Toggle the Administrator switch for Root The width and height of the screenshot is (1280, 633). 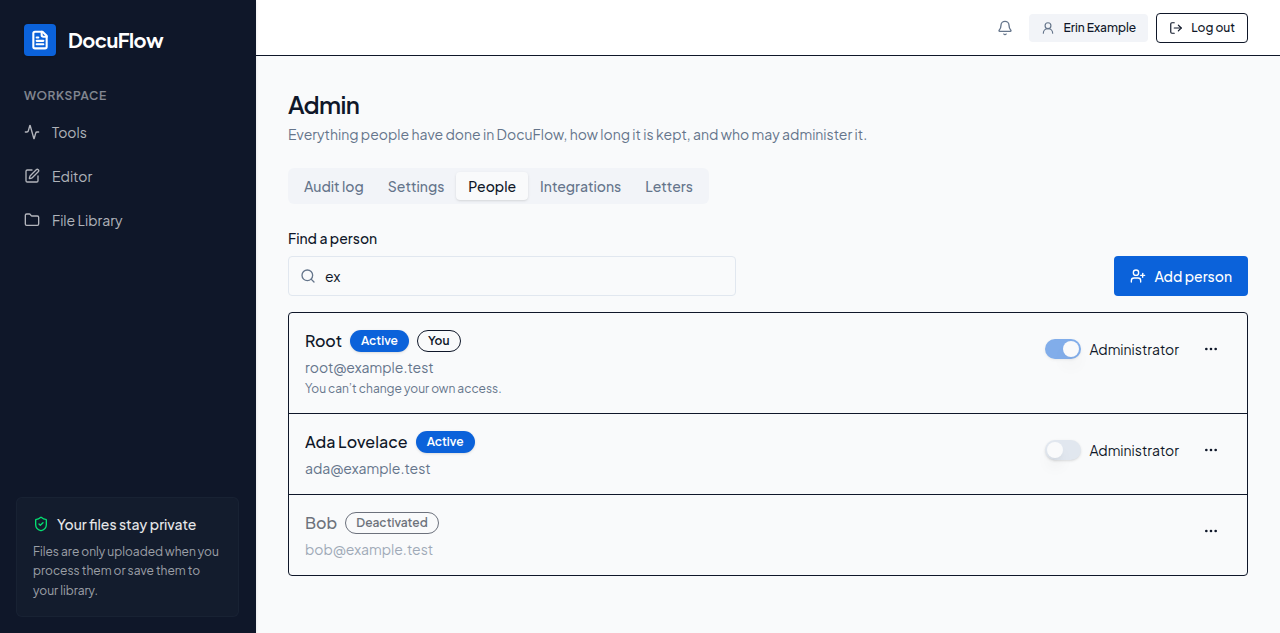click(x=1063, y=349)
